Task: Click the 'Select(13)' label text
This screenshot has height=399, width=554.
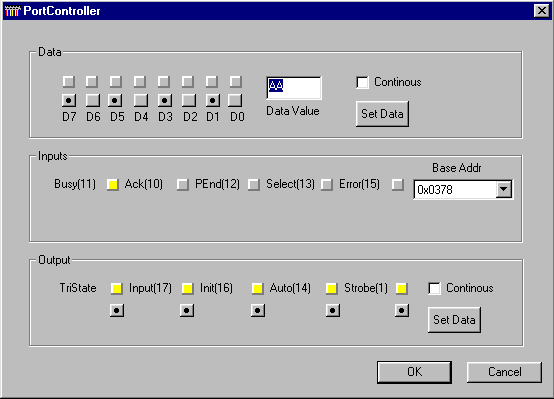Action: [x=290, y=184]
